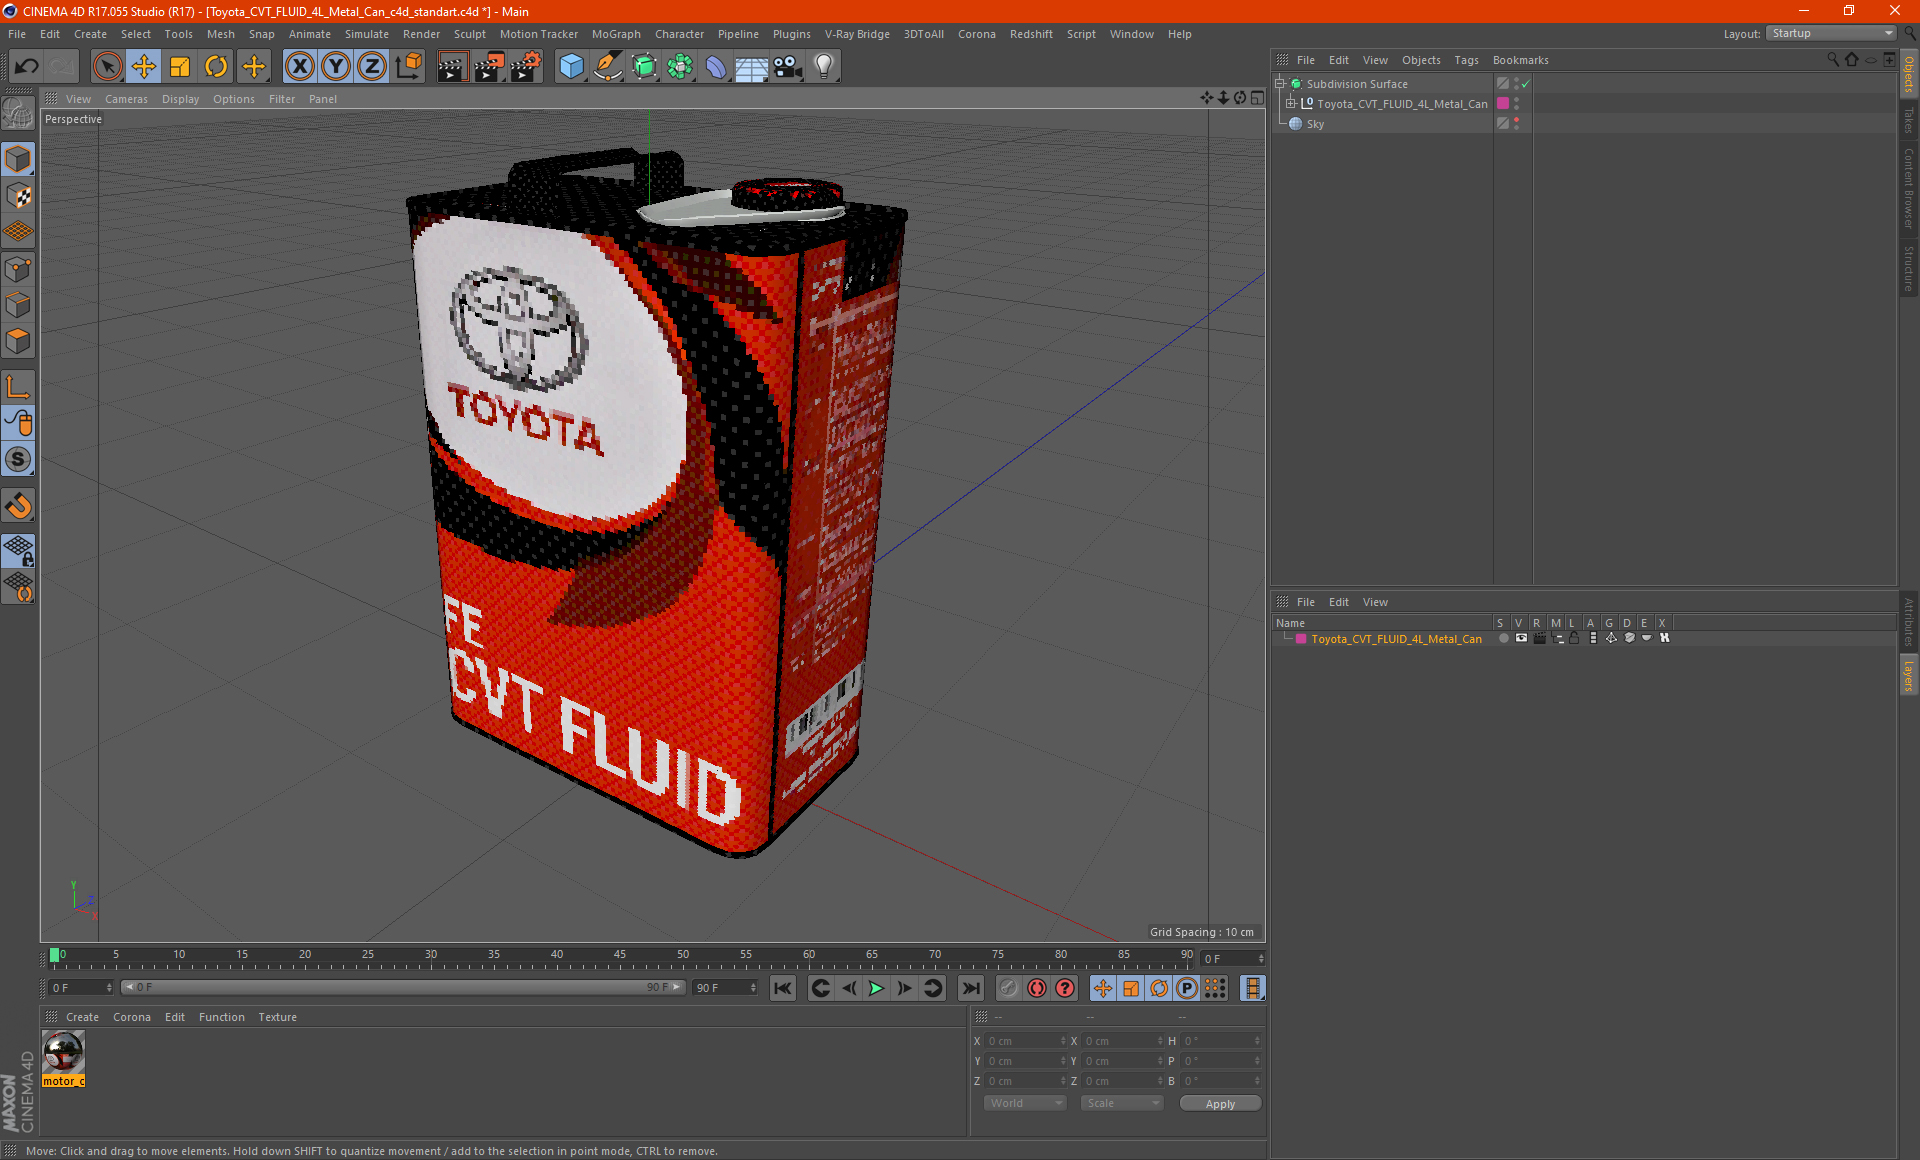Open Object Manager Tags menu
Image resolution: width=1920 pixels, height=1160 pixels.
(1466, 60)
